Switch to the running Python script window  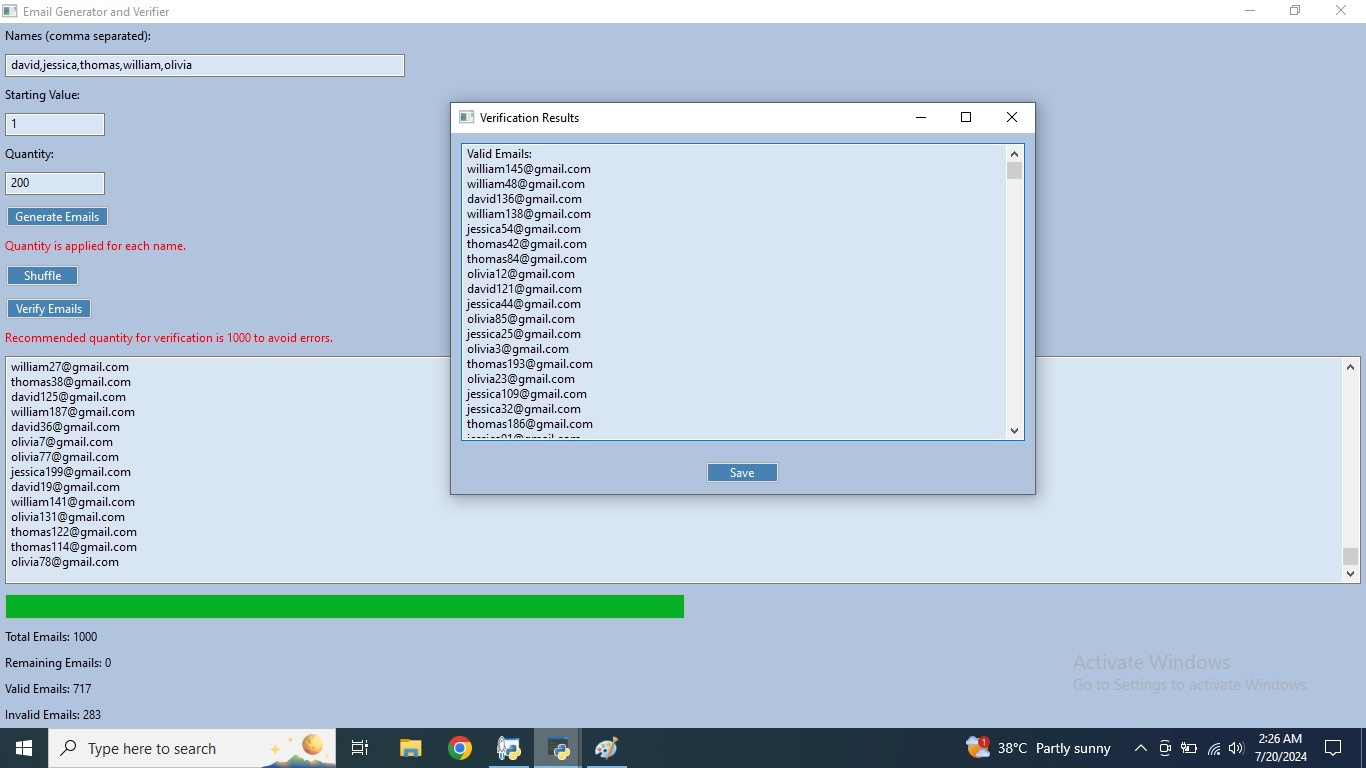point(557,747)
